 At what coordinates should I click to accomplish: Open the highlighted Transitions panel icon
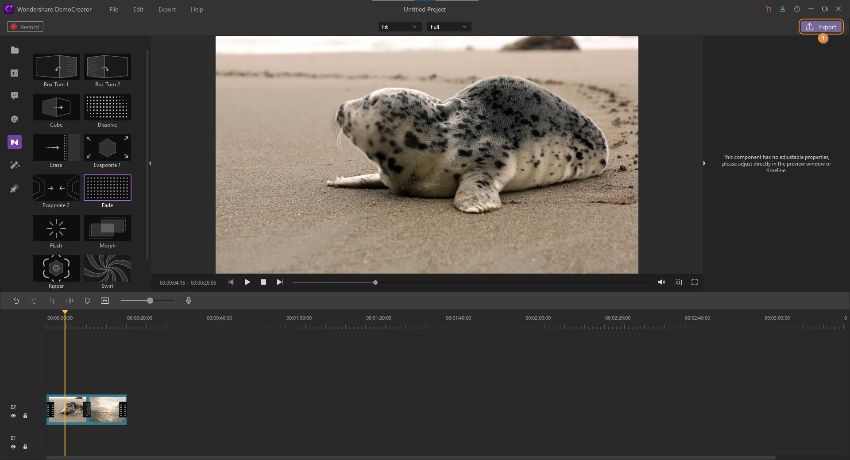(15, 142)
